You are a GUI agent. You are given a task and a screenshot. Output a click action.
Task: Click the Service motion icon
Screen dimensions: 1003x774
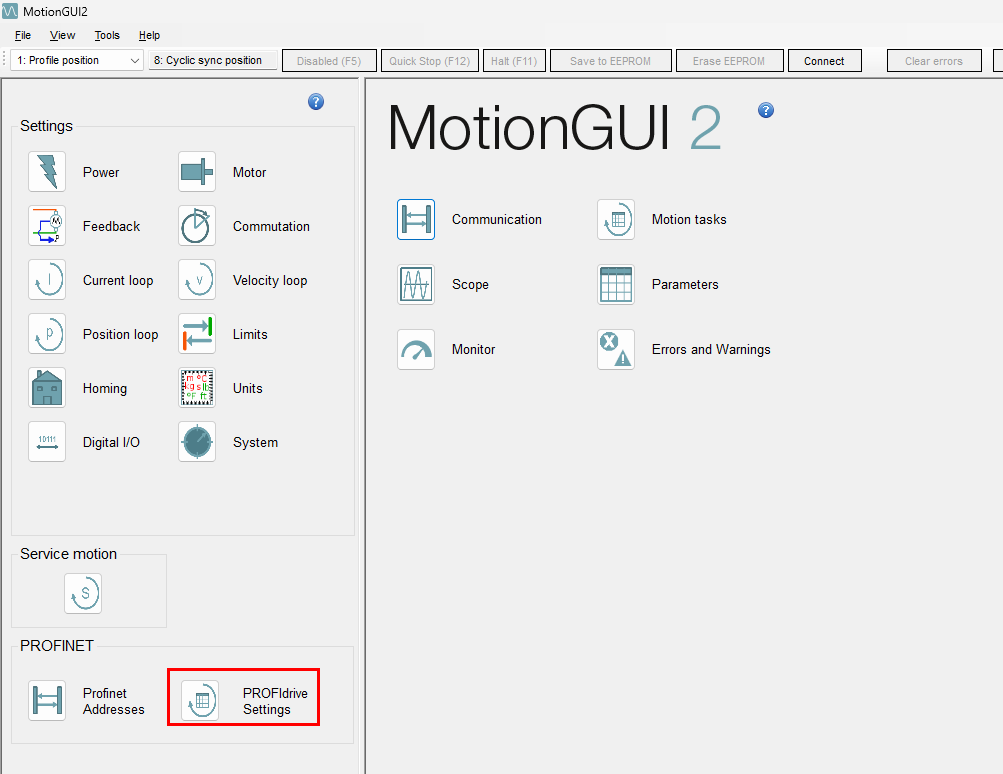[83, 594]
